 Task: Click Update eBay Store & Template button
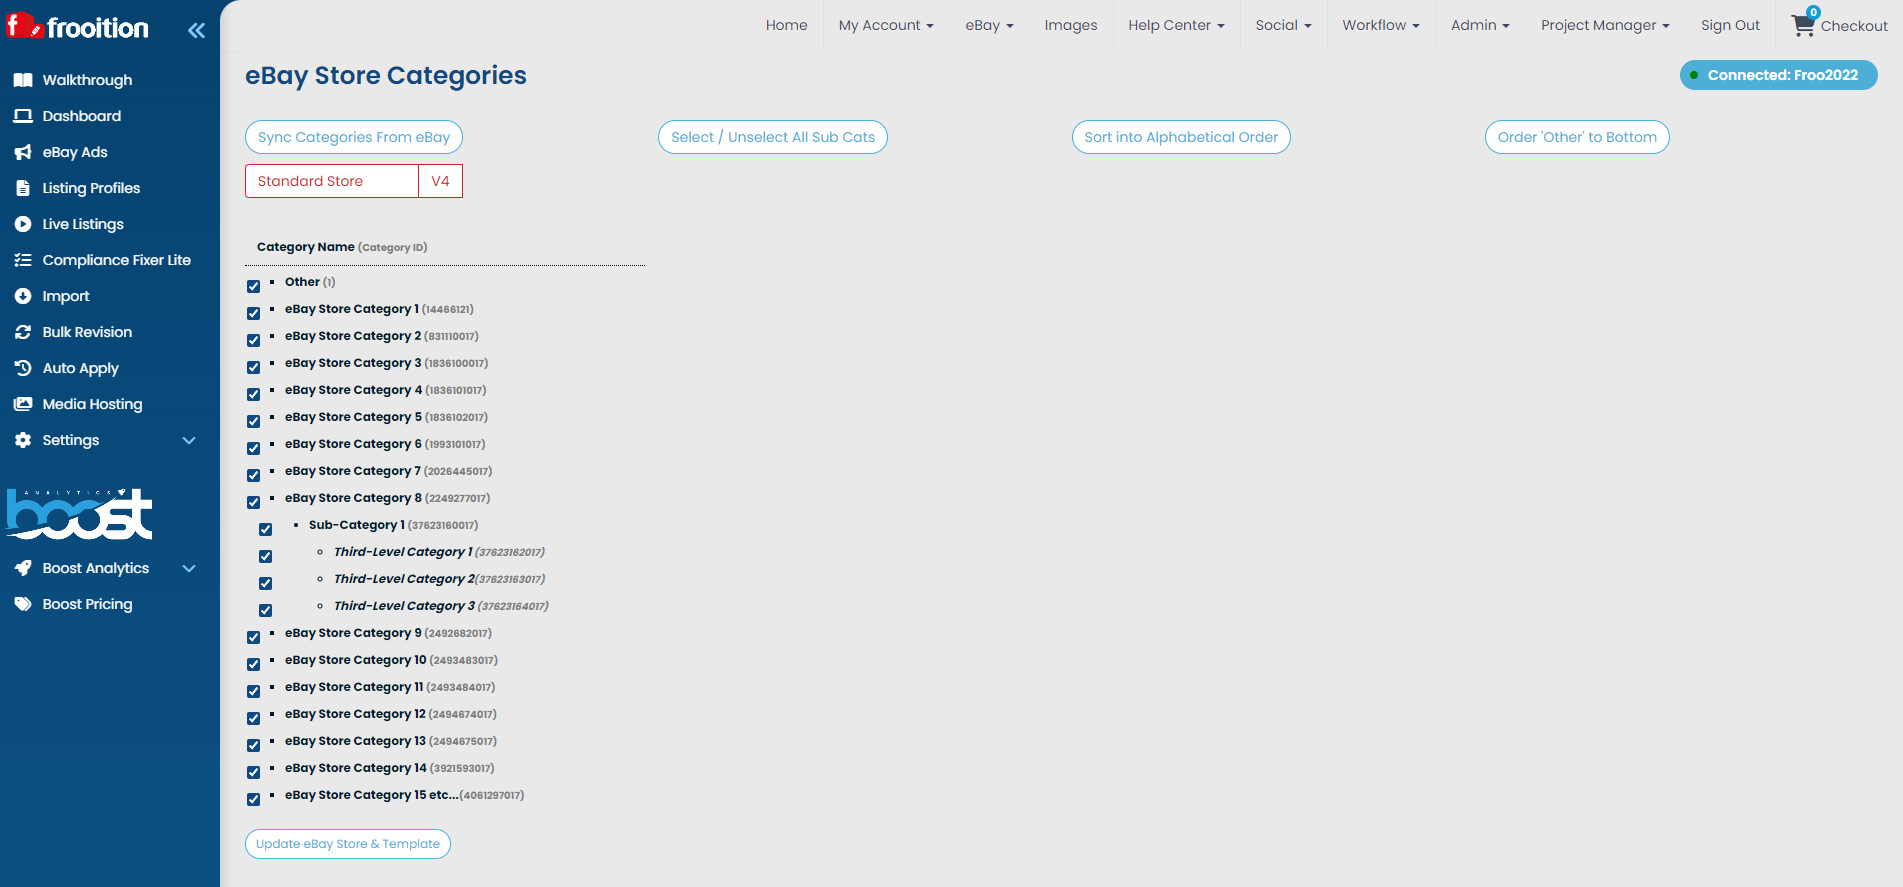pos(348,844)
